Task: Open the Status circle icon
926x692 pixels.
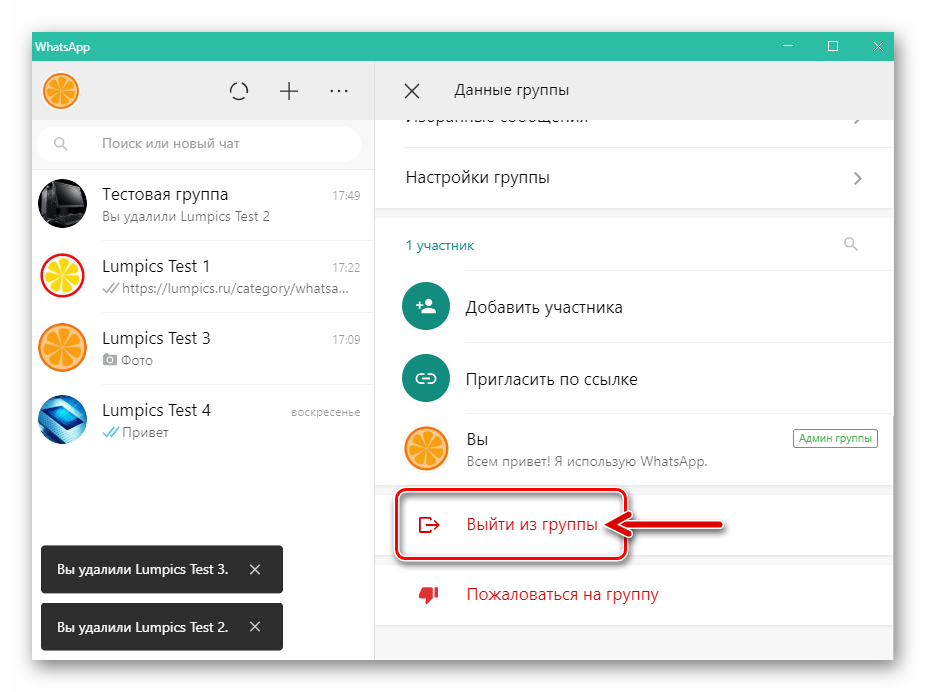Action: pos(239,91)
